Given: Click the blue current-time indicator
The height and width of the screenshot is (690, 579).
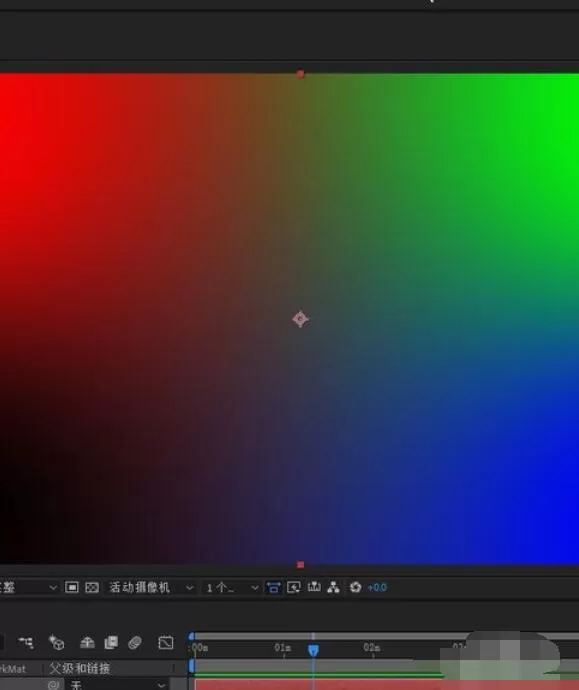Looking at the screenshot, I should 313,650.
